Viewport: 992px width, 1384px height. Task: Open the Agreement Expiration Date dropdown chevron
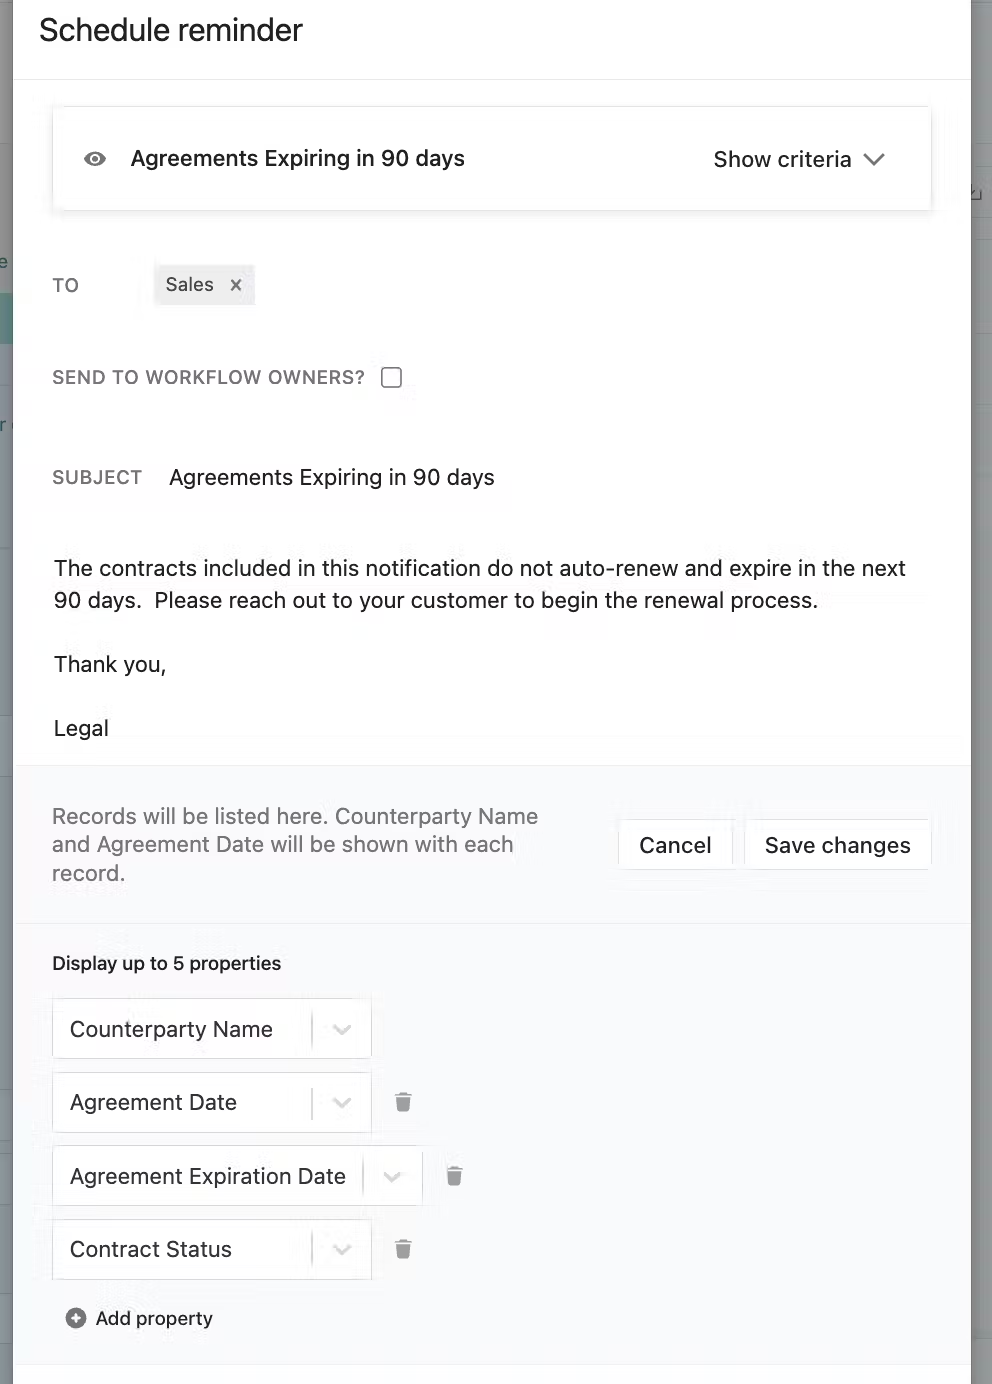[392, 1176]
